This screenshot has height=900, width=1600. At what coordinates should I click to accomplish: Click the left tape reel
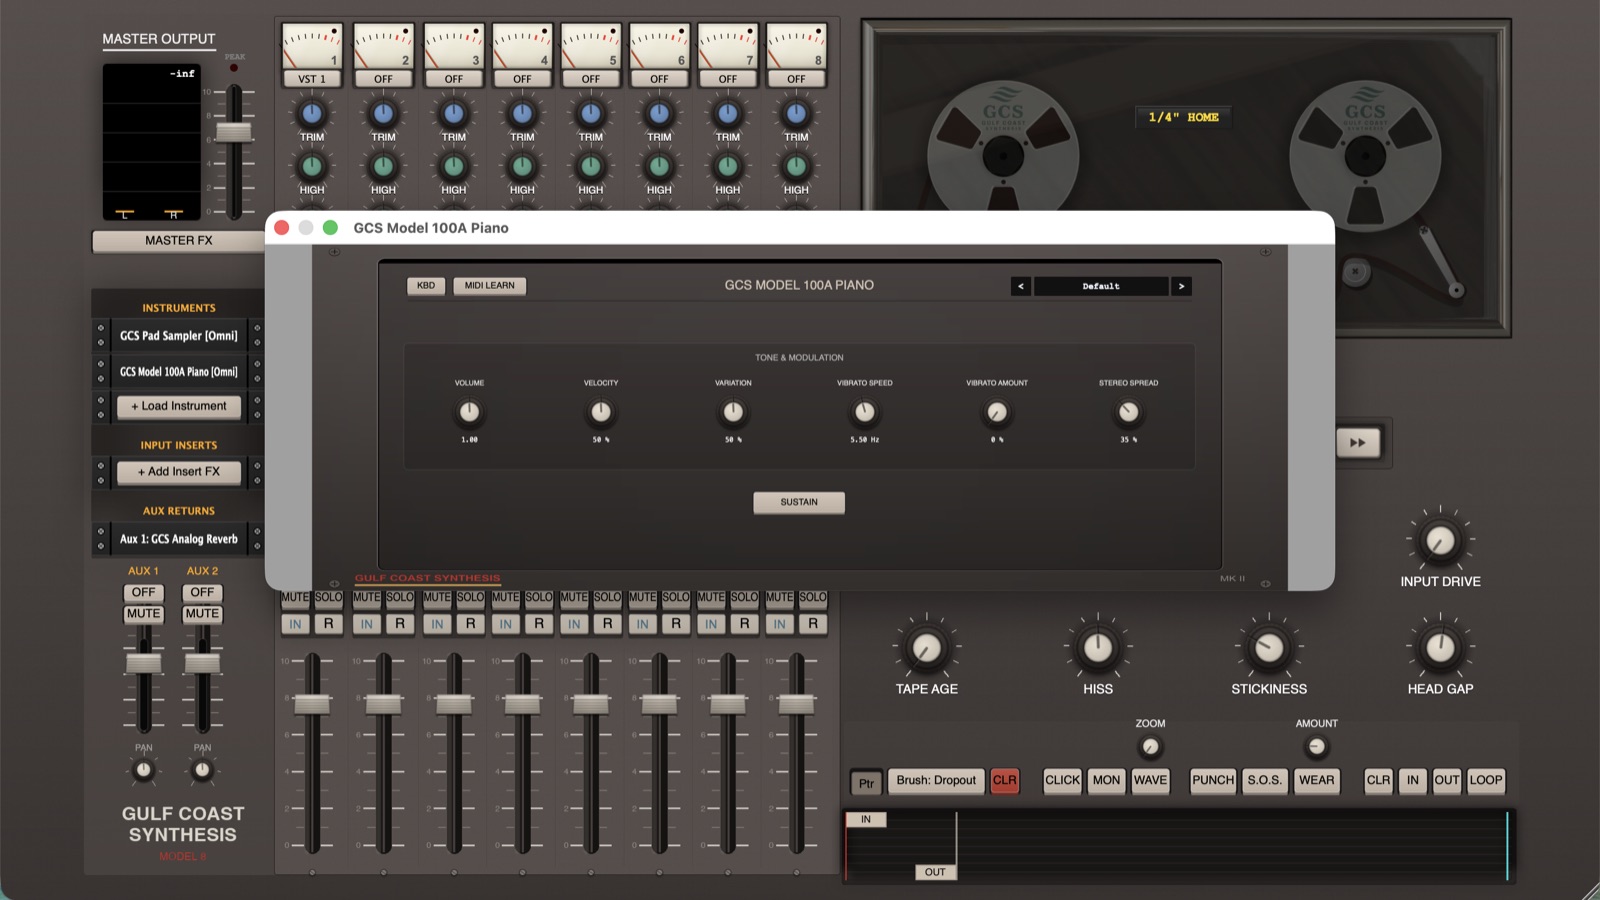point(1003,157)
